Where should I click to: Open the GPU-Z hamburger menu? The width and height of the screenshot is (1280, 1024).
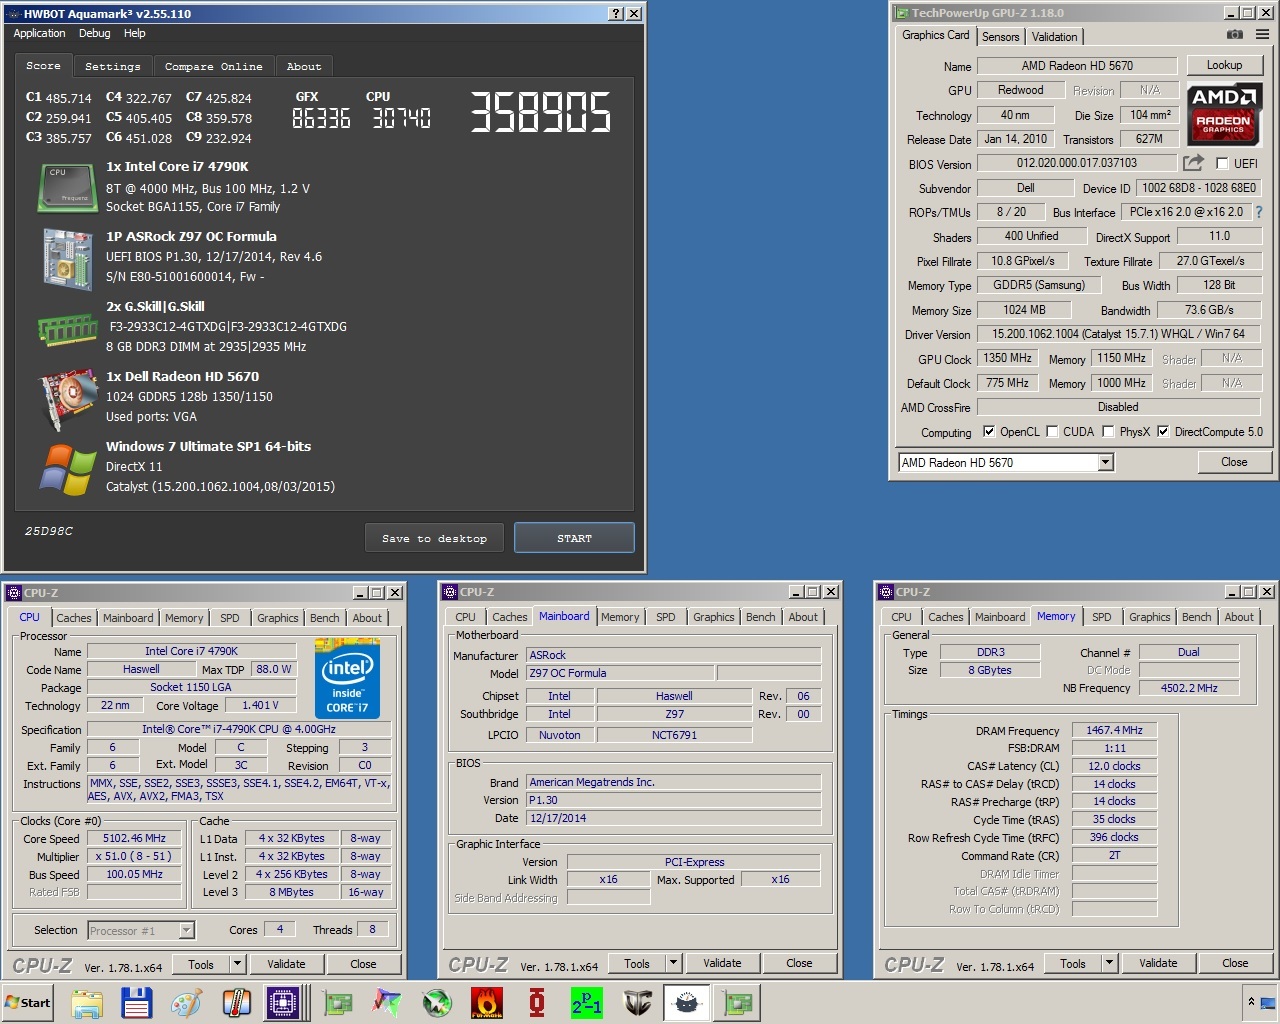pos(1262,35)
